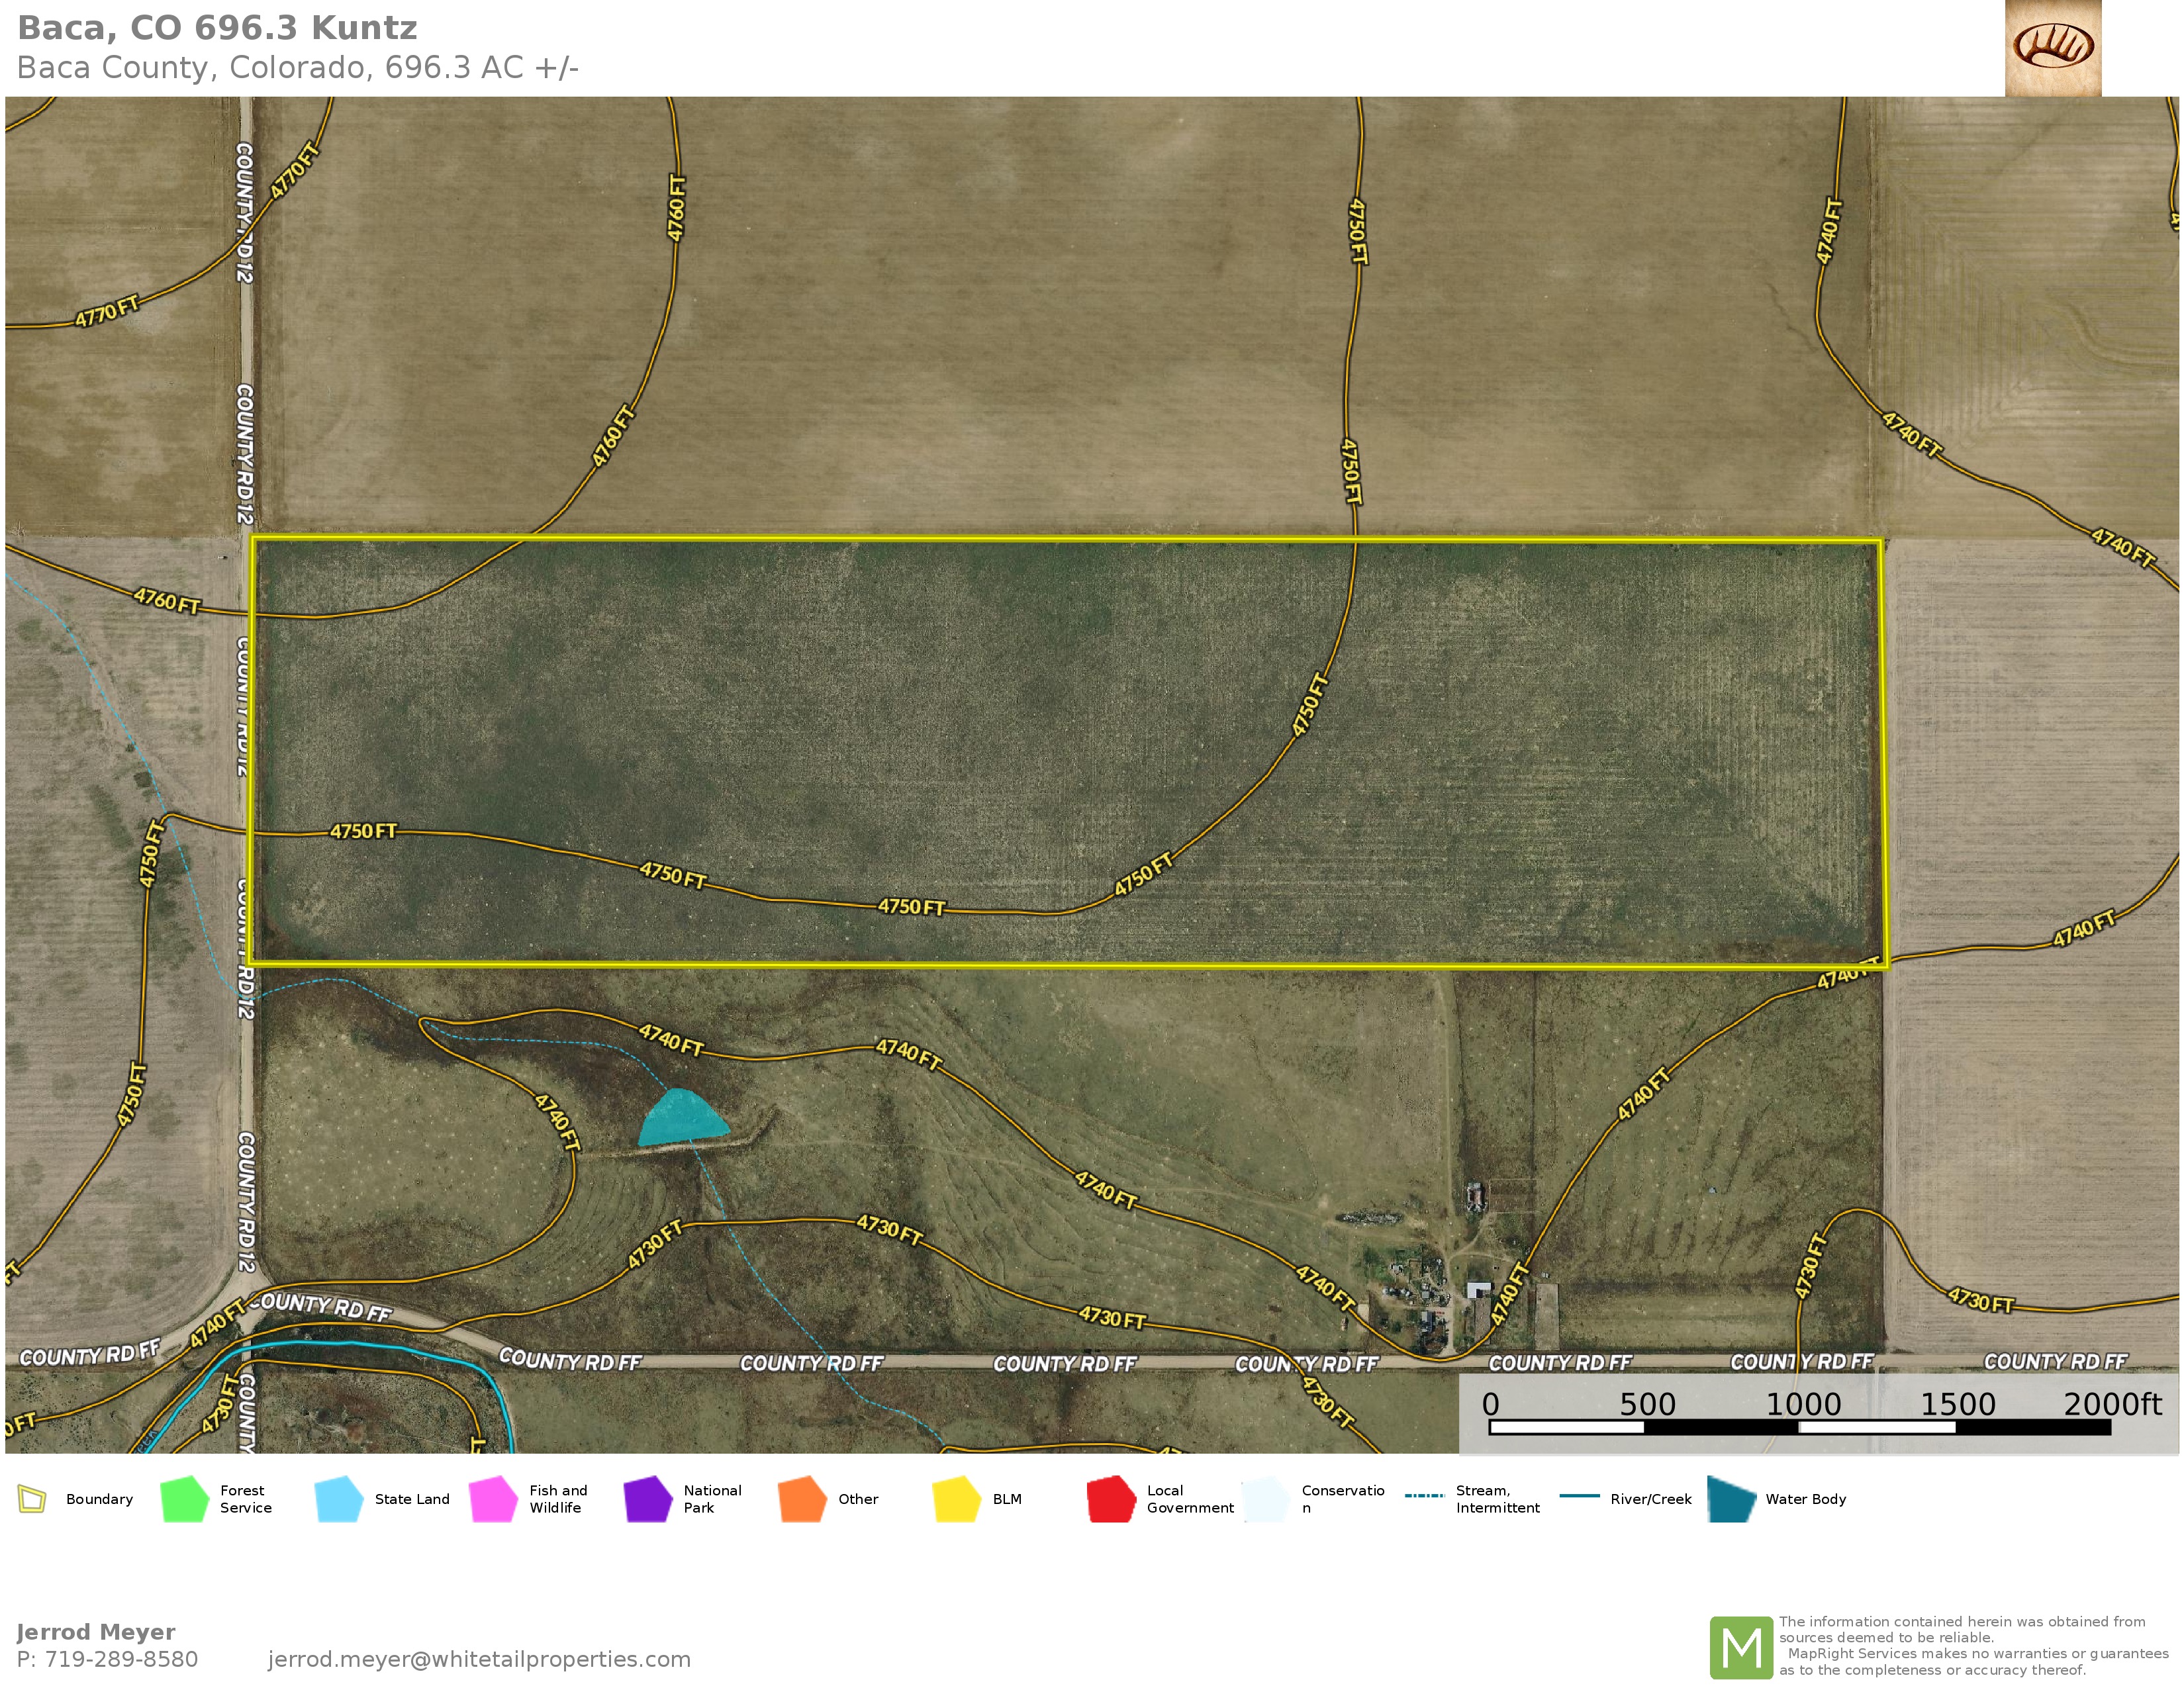Click the Boundary legend icon
The width and height of the screenshot is (2184, 1688).
pyautogui.click(x=32, y=1499)
